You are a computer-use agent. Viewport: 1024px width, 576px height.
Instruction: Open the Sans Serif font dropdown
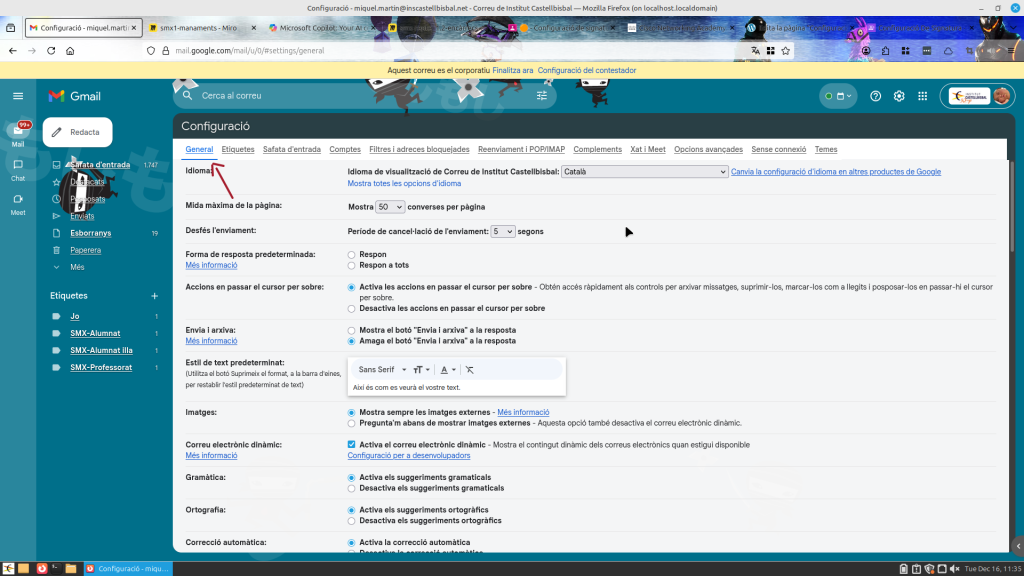tap(380, 370)
